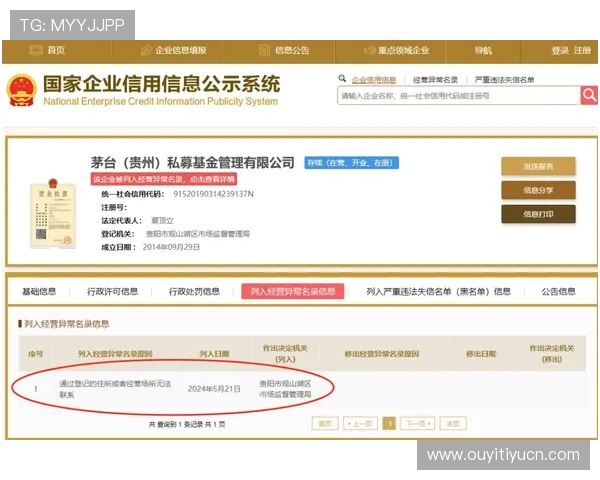Click the 列入日期 column header

[214, 354]
